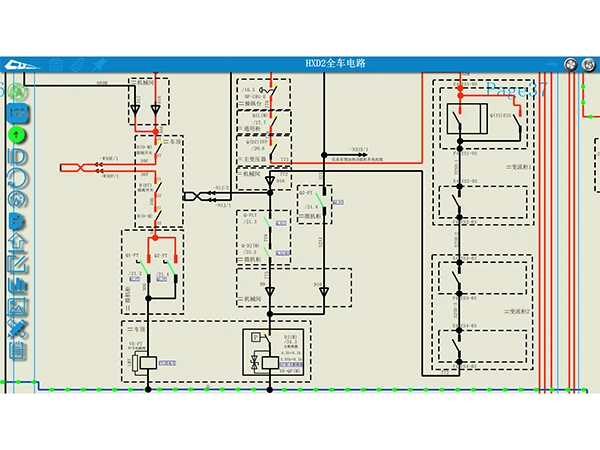Select the pencil edit icon in sidebar
The width and height of the screenshot is (600, 450).
coord(17,263)
